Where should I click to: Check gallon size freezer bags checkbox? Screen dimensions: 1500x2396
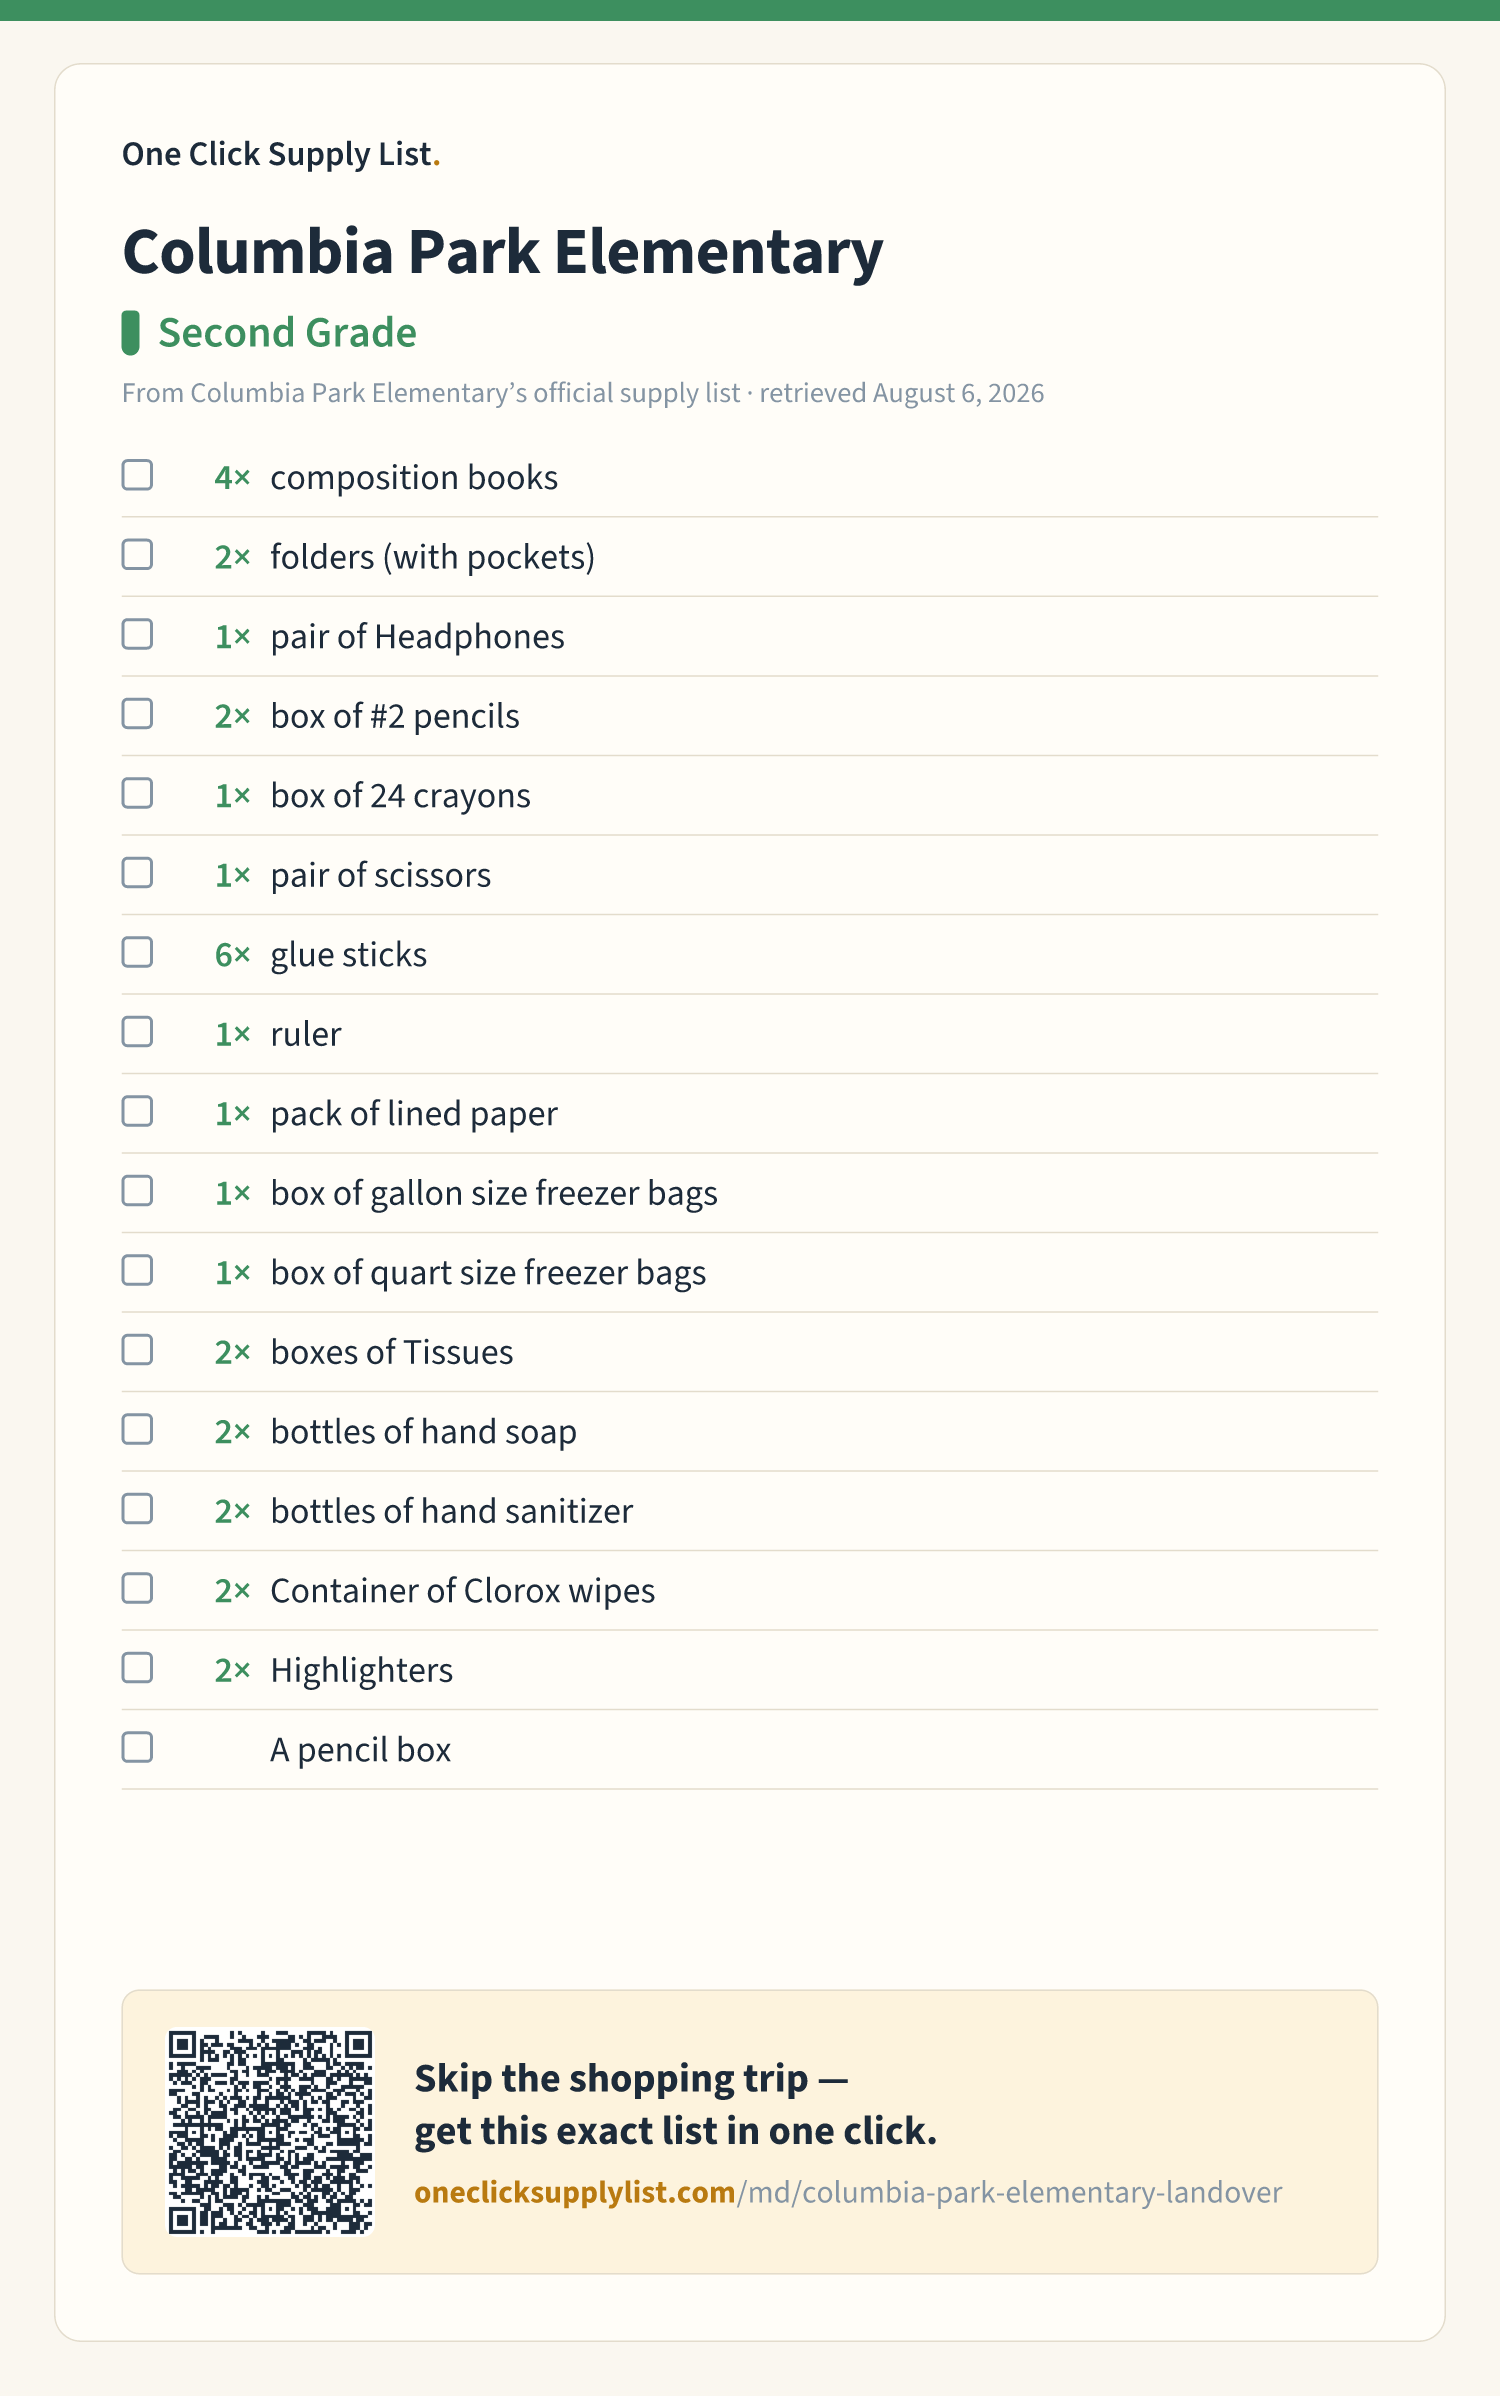pos(137,1191)
